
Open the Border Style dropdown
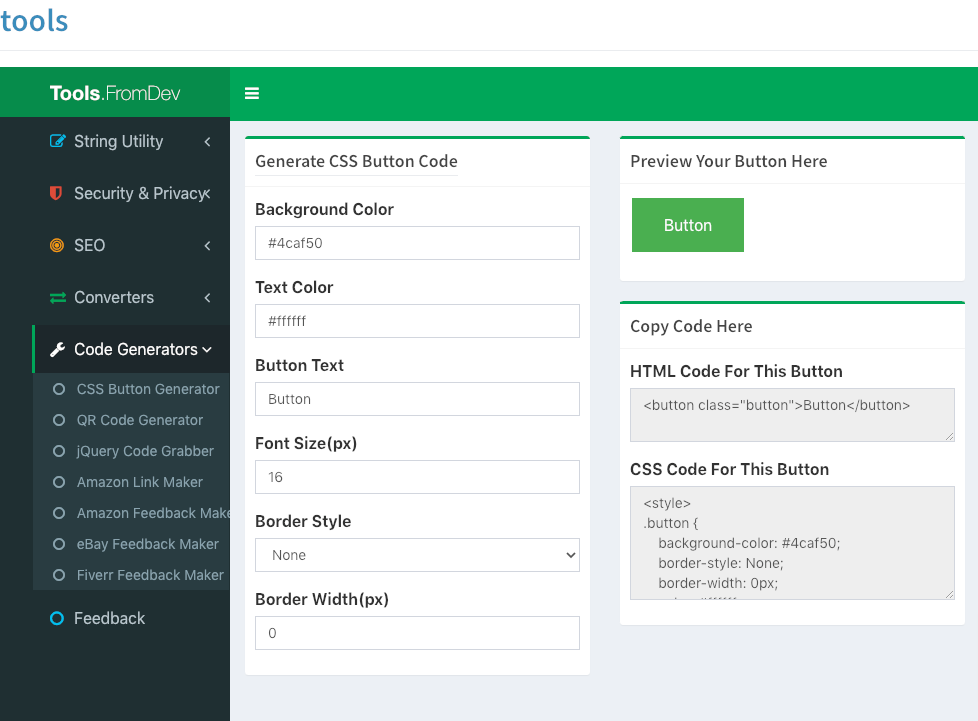[x=417, y=555]
